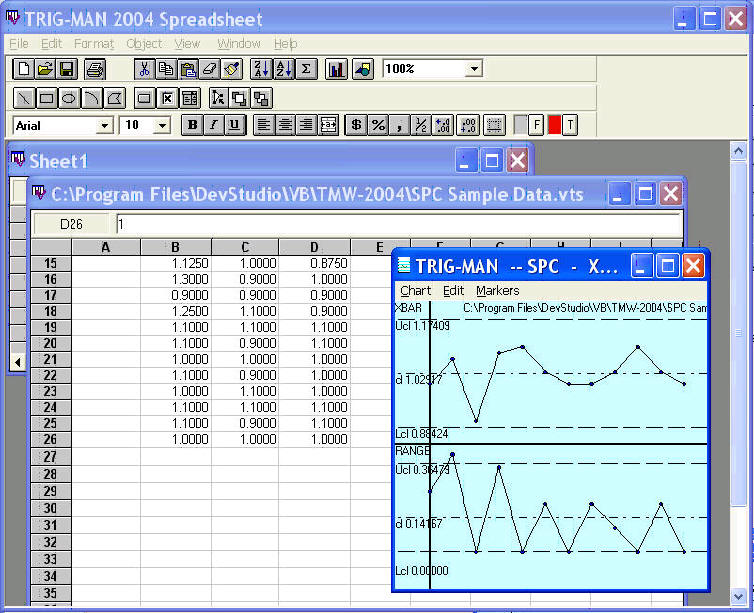Select row 20 header
The width and height of the screenshot is (754, 613).
[x=51, y=343]
